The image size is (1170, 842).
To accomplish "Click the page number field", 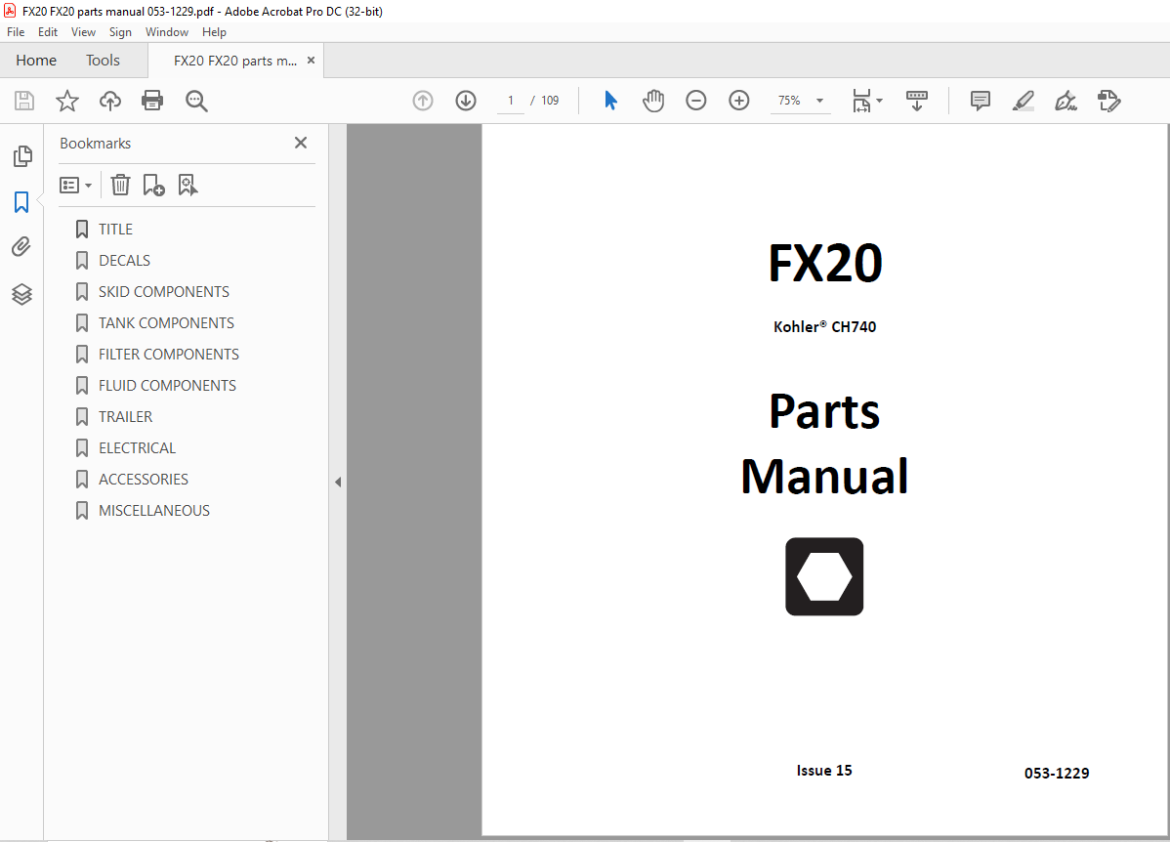I will [511, 101].
